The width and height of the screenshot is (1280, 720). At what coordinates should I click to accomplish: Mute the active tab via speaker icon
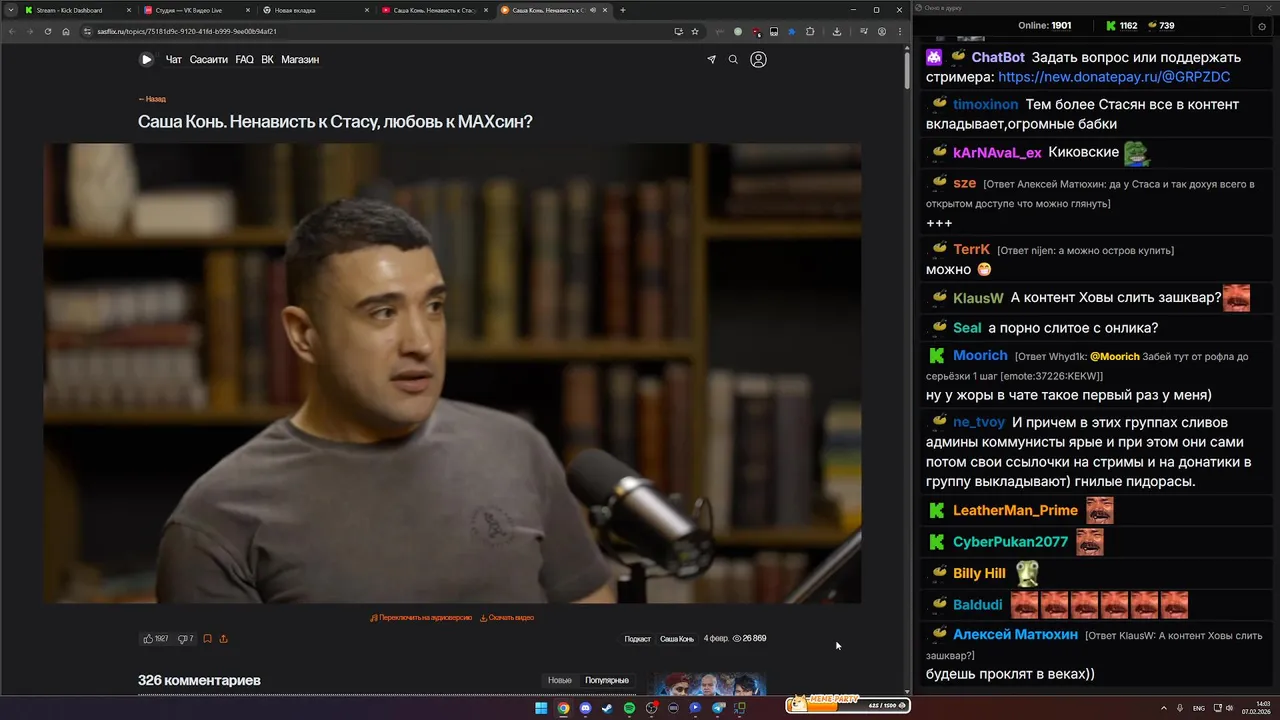593,10
